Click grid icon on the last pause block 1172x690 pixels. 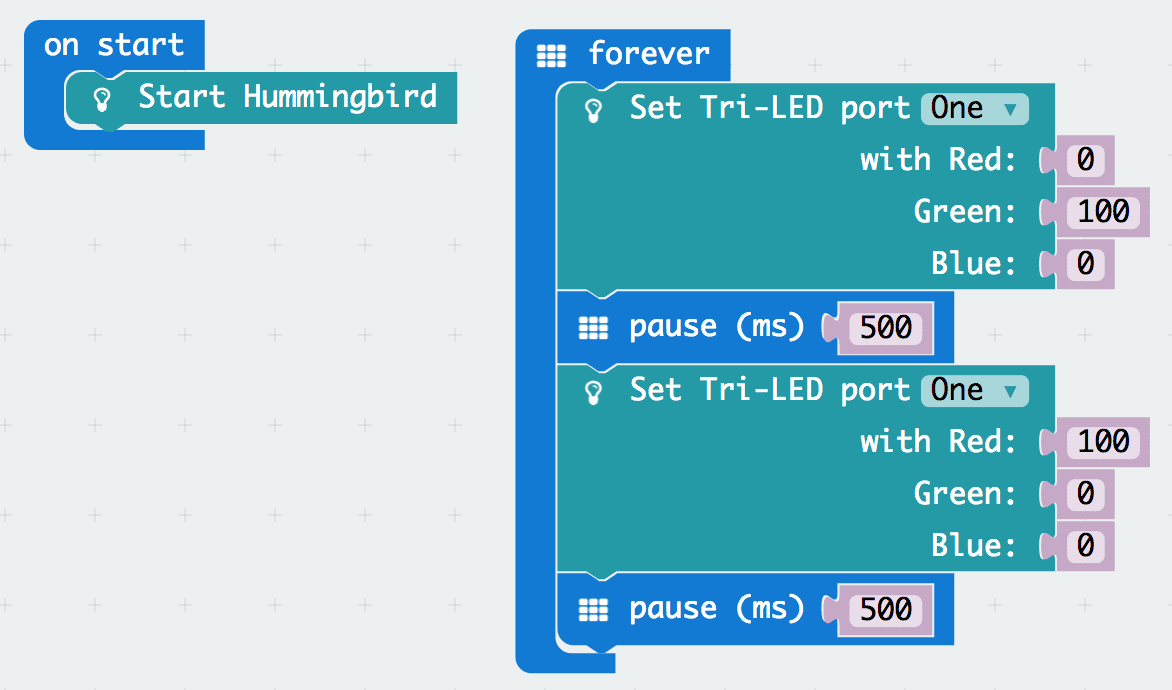click(593, 609)
